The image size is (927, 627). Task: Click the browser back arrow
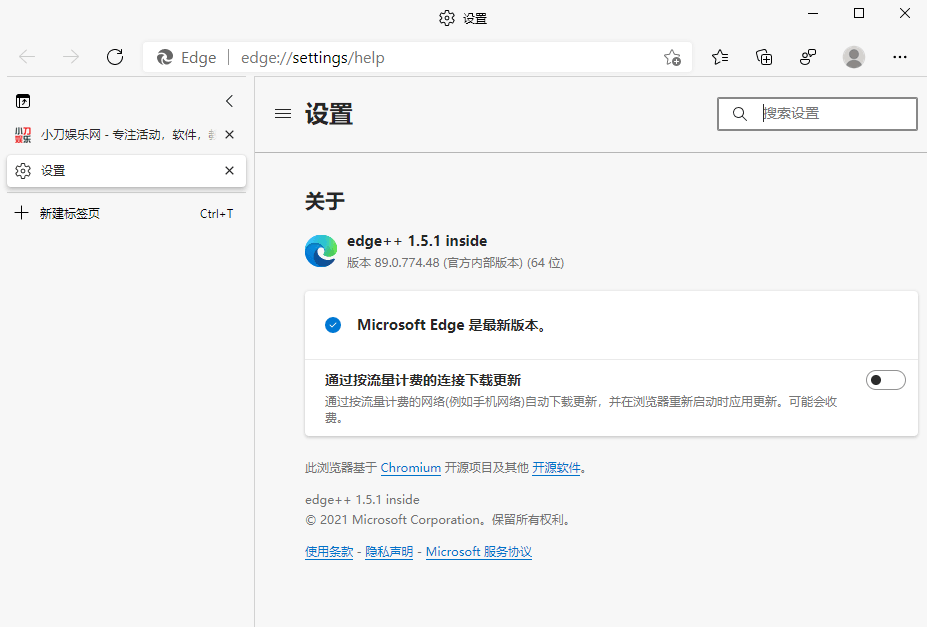click(27, 57)
